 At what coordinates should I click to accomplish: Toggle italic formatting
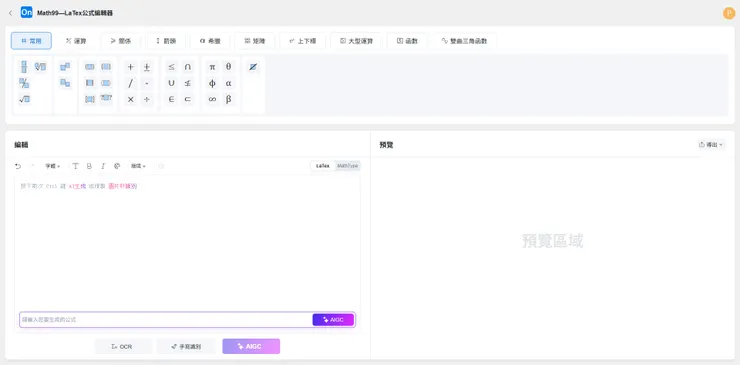click(103, 166)
